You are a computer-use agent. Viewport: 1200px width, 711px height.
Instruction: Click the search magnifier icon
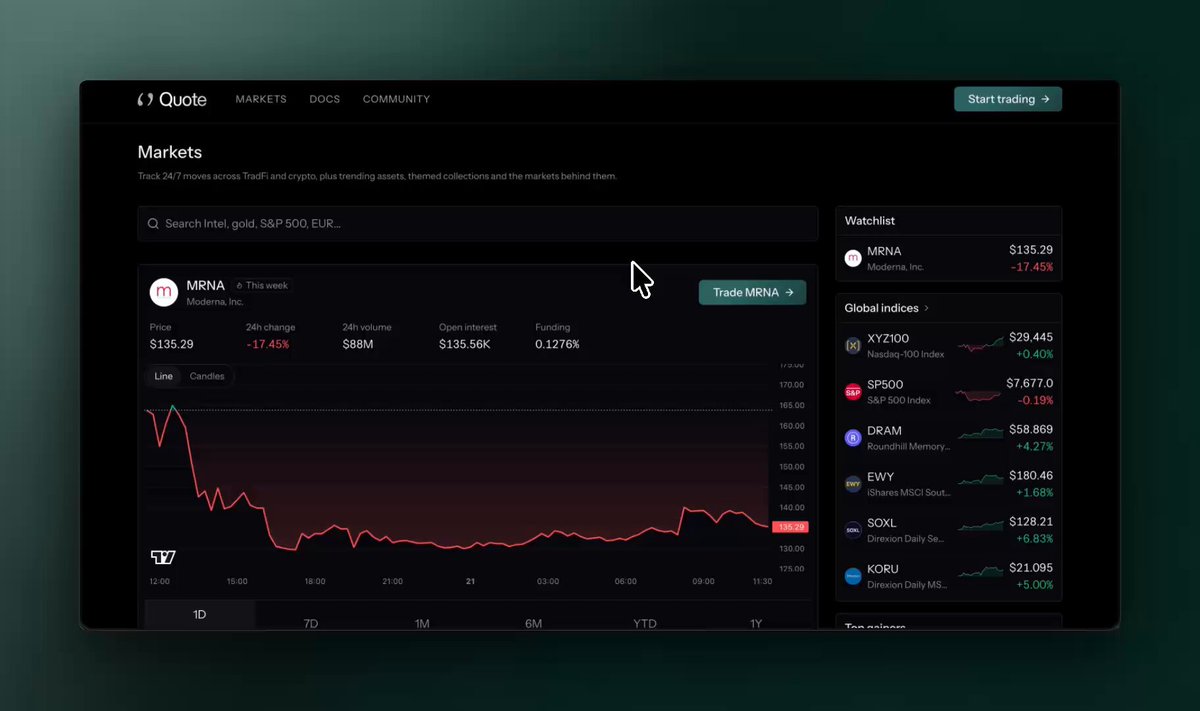pos(153,224)
